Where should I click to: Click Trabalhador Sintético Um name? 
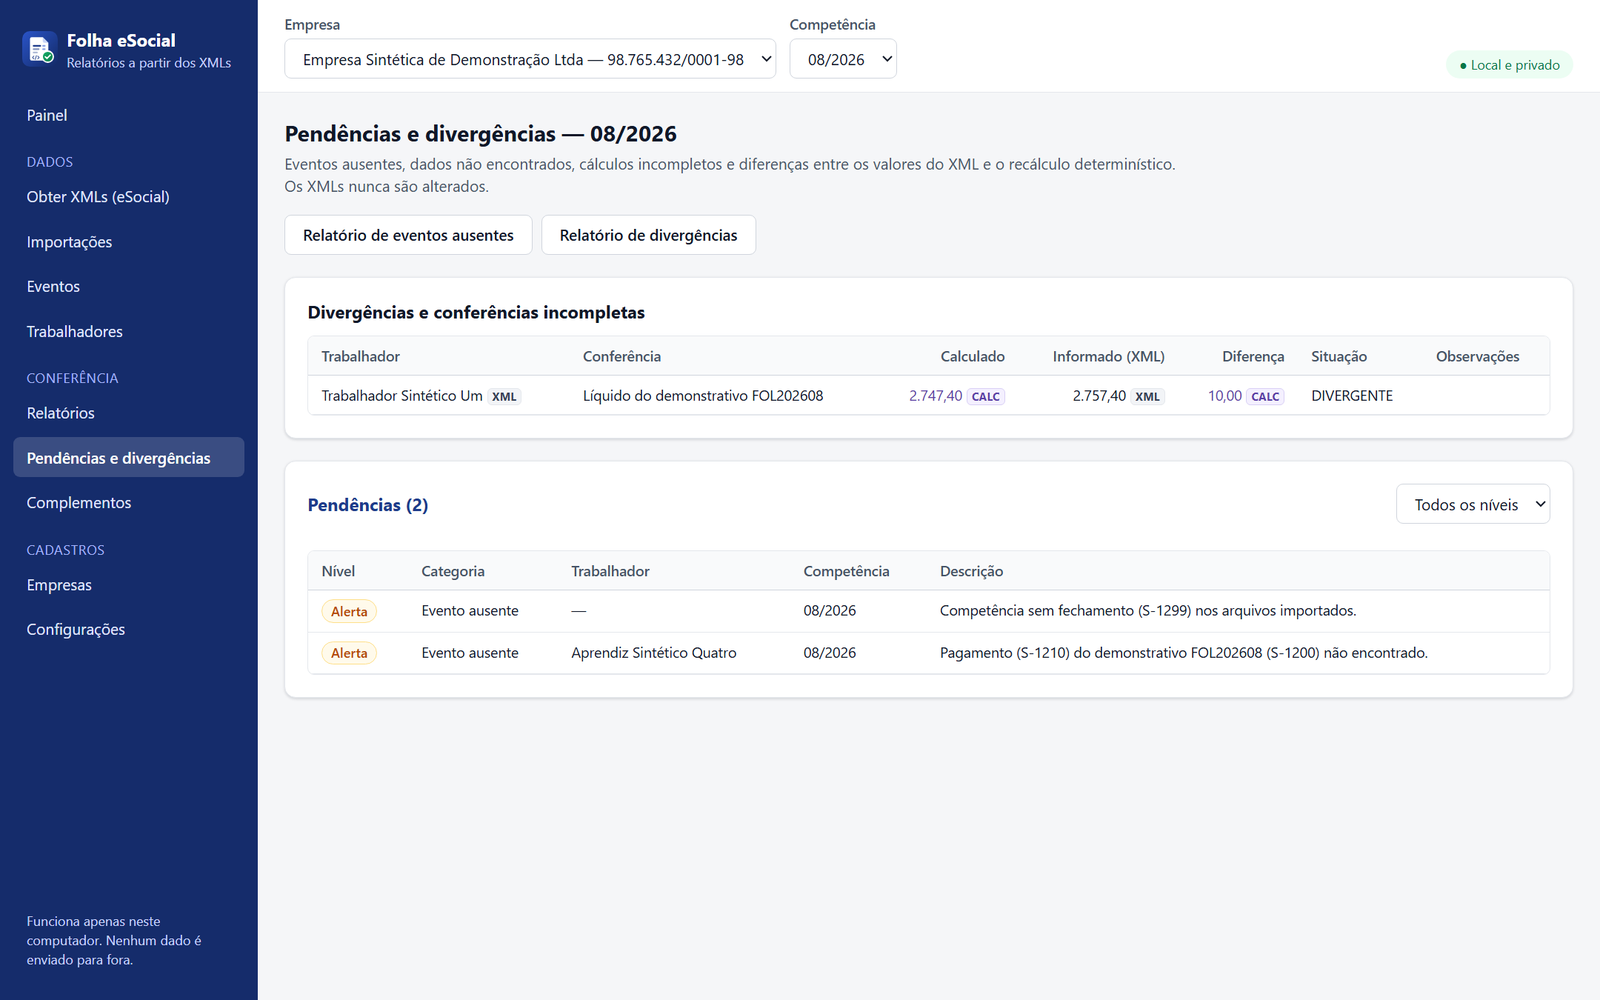(402, 396)
